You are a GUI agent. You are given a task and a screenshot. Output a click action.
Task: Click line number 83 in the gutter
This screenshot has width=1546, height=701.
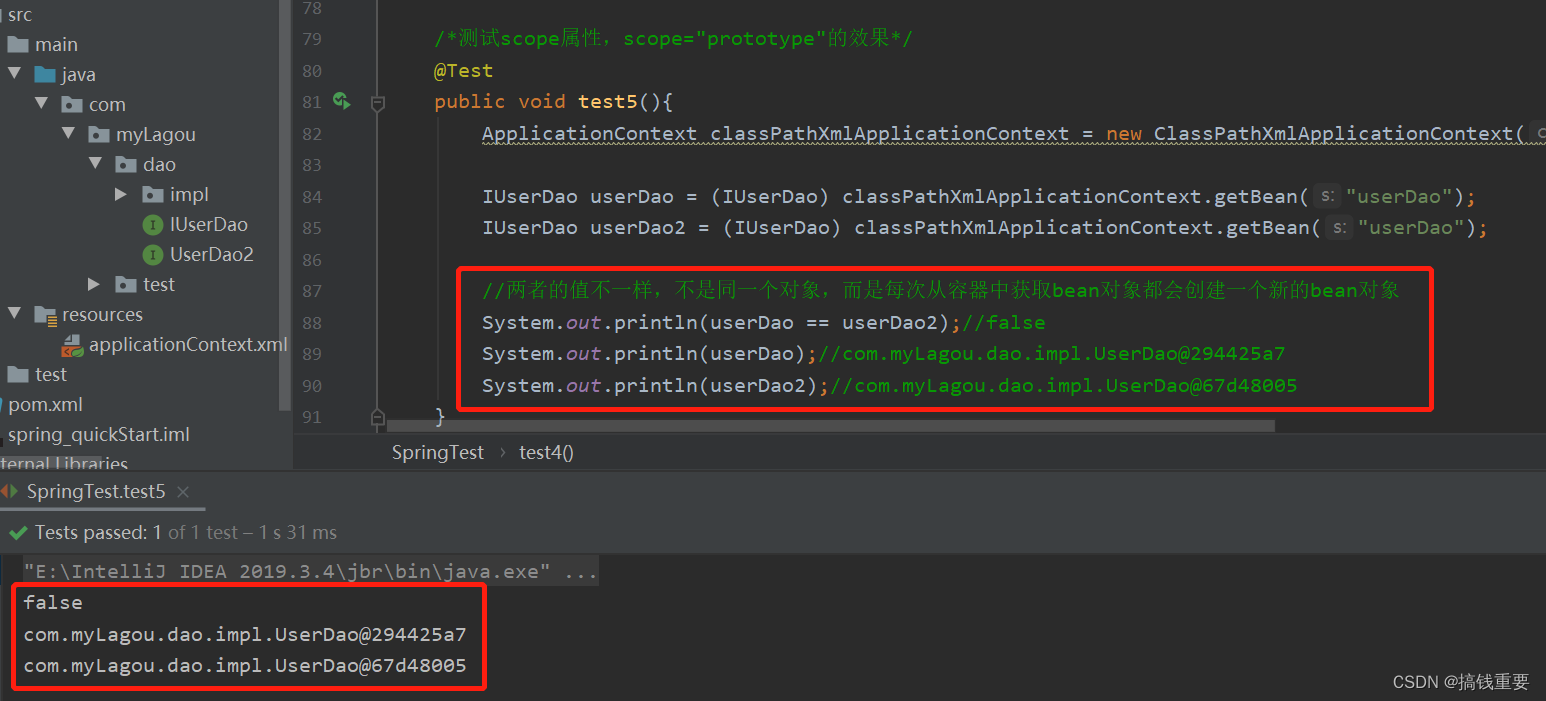click(312, 165)
